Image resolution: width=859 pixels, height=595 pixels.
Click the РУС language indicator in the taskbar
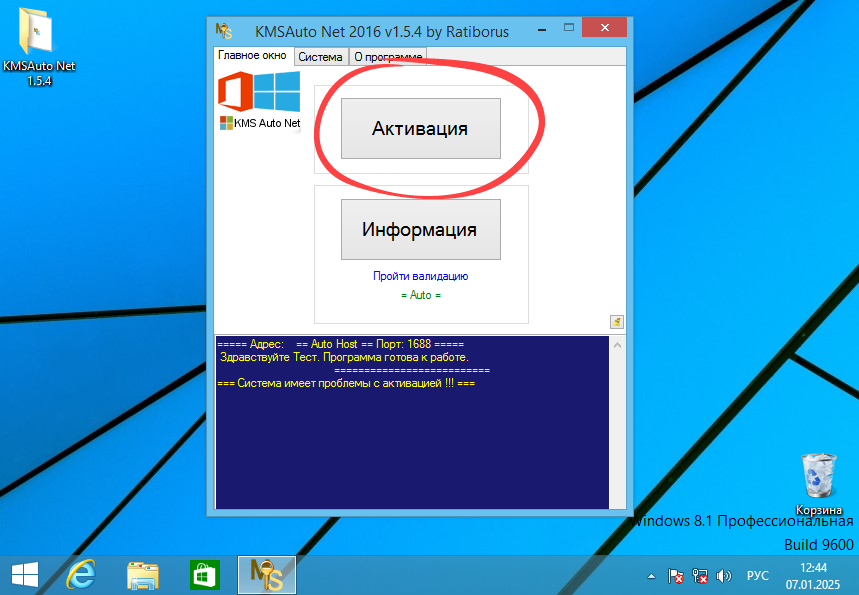757,576
